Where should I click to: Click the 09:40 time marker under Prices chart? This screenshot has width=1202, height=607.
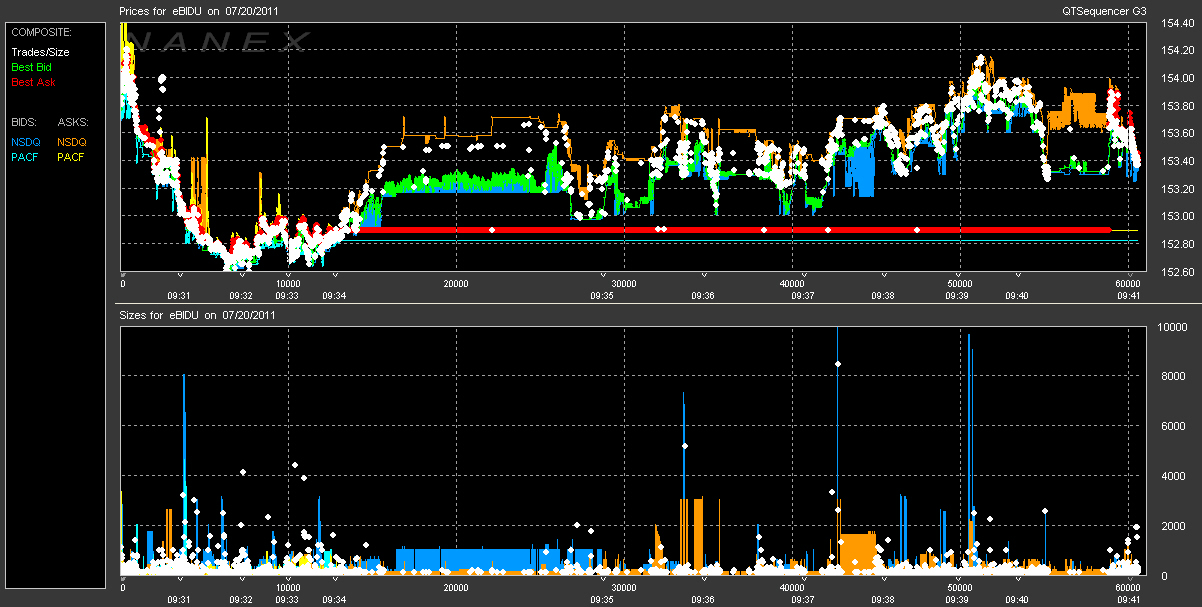[x=1017, y=295]
